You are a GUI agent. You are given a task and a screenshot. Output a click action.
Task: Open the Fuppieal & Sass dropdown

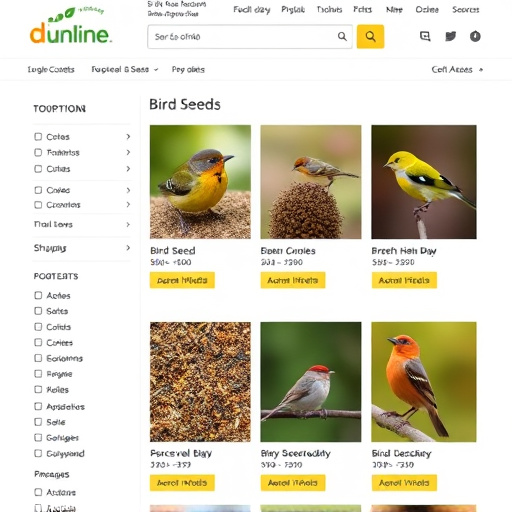pyautogui.click(x=125, y=70)
